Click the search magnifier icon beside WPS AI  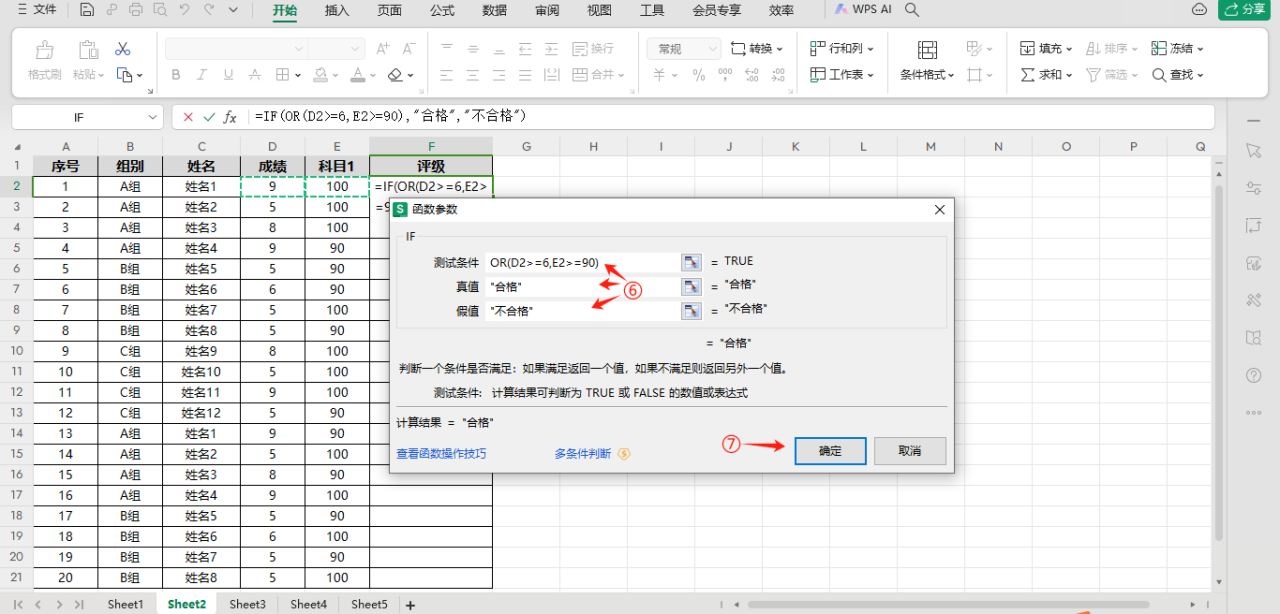(x=912, y=10)
